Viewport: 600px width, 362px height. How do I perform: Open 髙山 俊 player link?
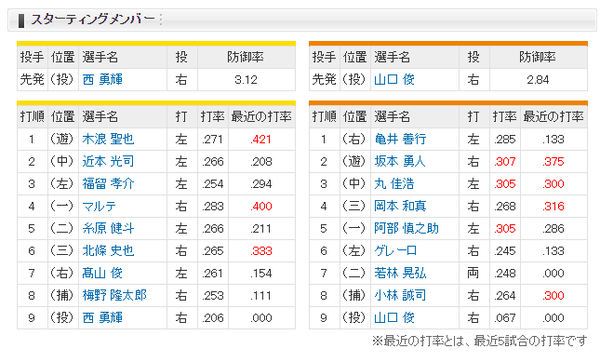tap(103, 273)
